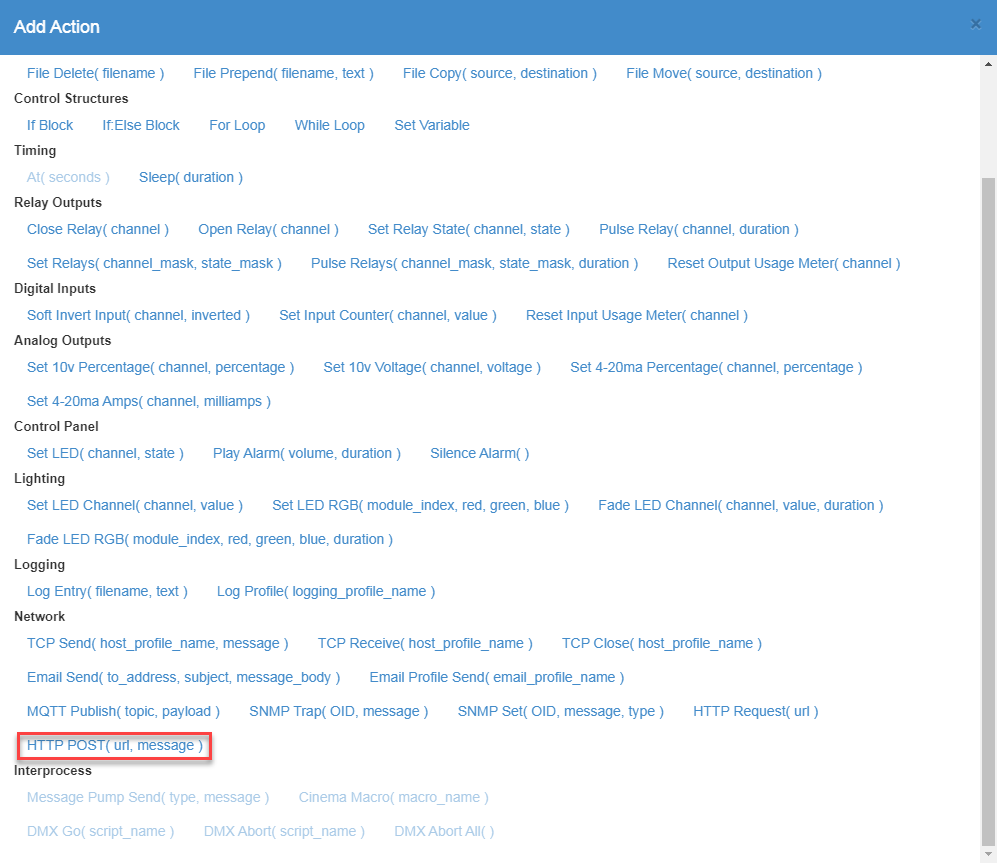Click DMX Abort( script_name ) action
This screenshot has width=997, height=865.
284,831
